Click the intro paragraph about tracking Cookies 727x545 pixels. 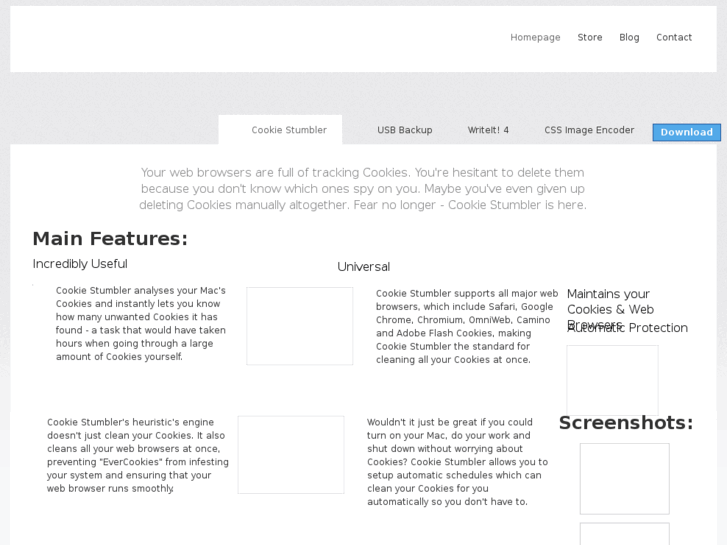[x=363, y=189]
